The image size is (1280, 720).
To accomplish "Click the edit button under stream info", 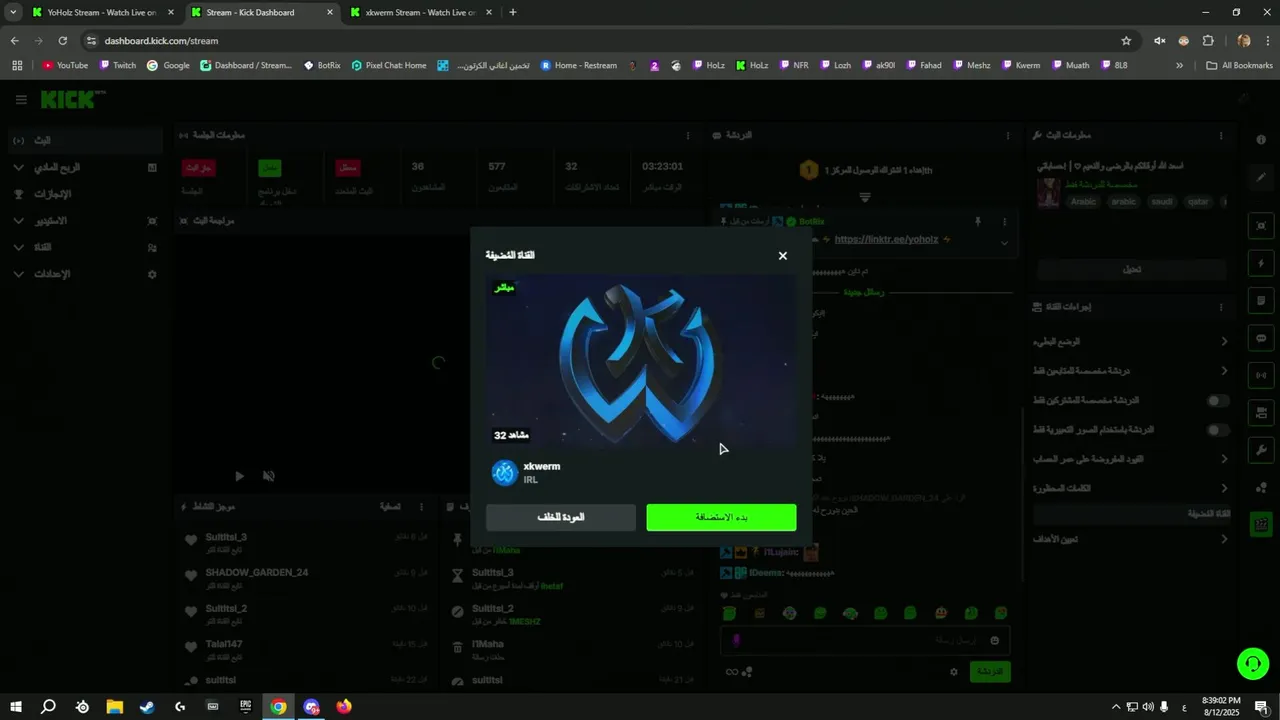I will [x=1132, y=270].
